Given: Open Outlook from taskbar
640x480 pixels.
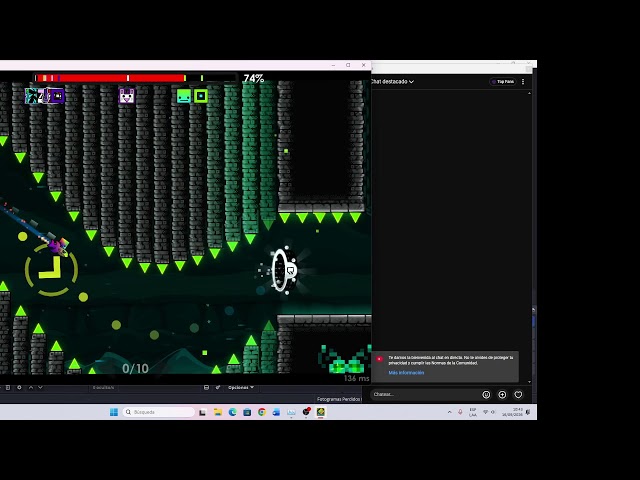Looking at the screenshot, I should (276, 412).
